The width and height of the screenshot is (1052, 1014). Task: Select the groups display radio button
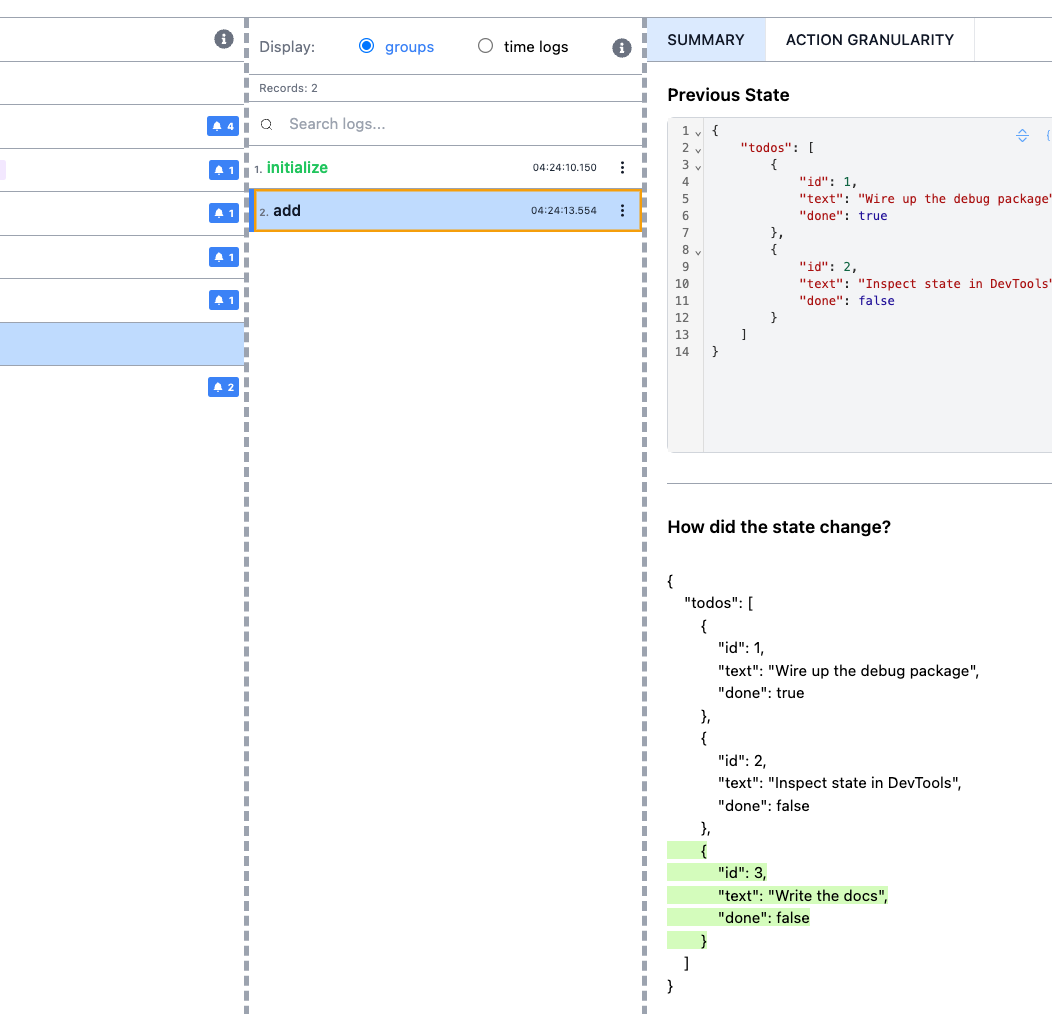coord(366,46)
